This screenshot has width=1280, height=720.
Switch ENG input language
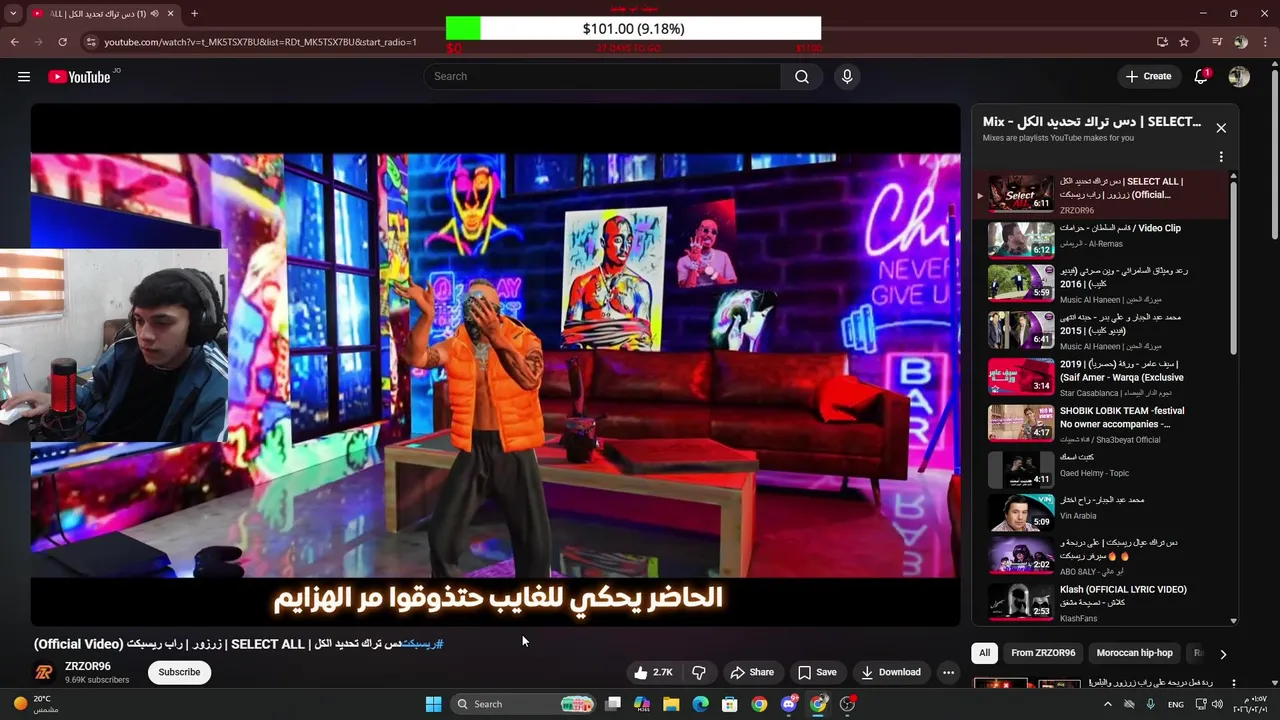1176,704
